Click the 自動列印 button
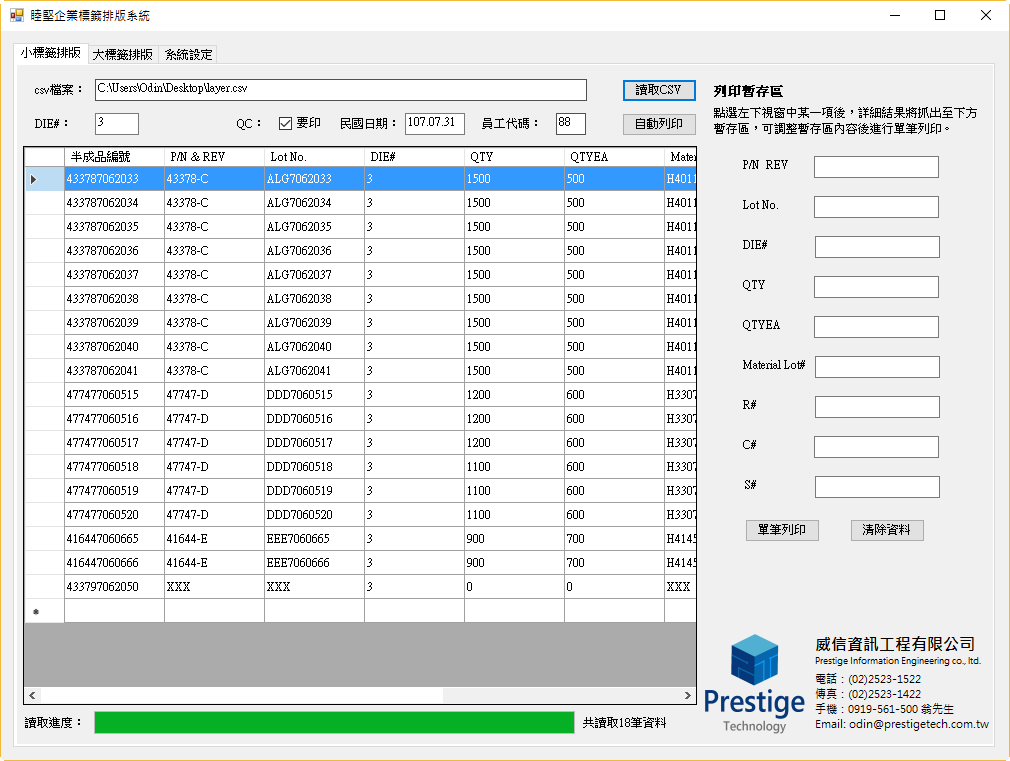The height and width of the screenshot is (761, 1010). (x=659, y=124)
